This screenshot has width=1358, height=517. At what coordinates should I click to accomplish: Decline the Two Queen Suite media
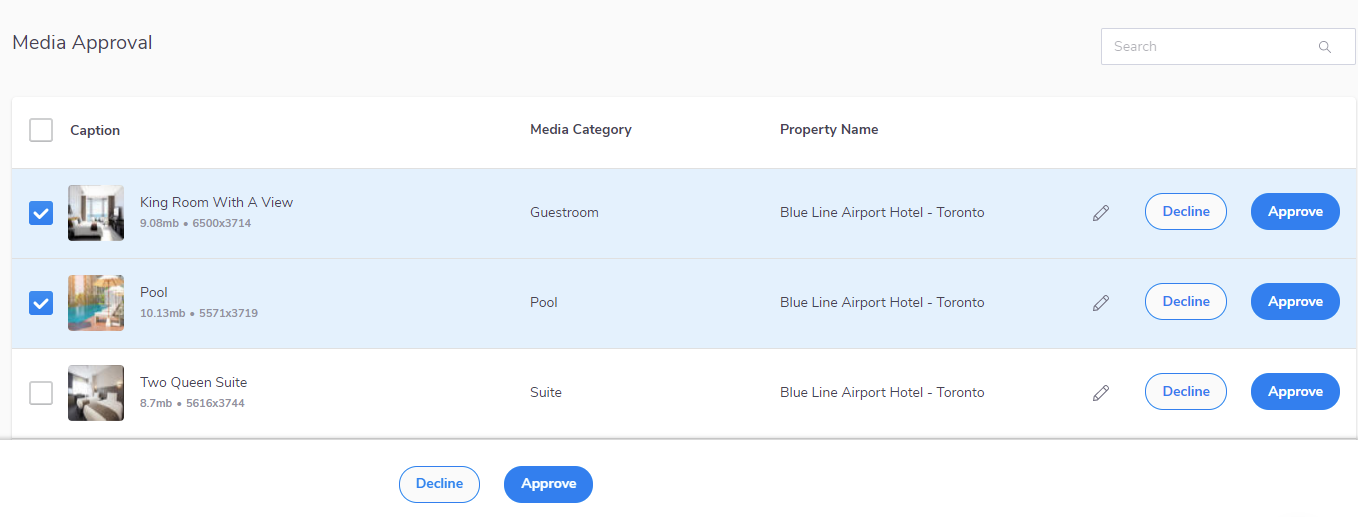click(1186, 392)
